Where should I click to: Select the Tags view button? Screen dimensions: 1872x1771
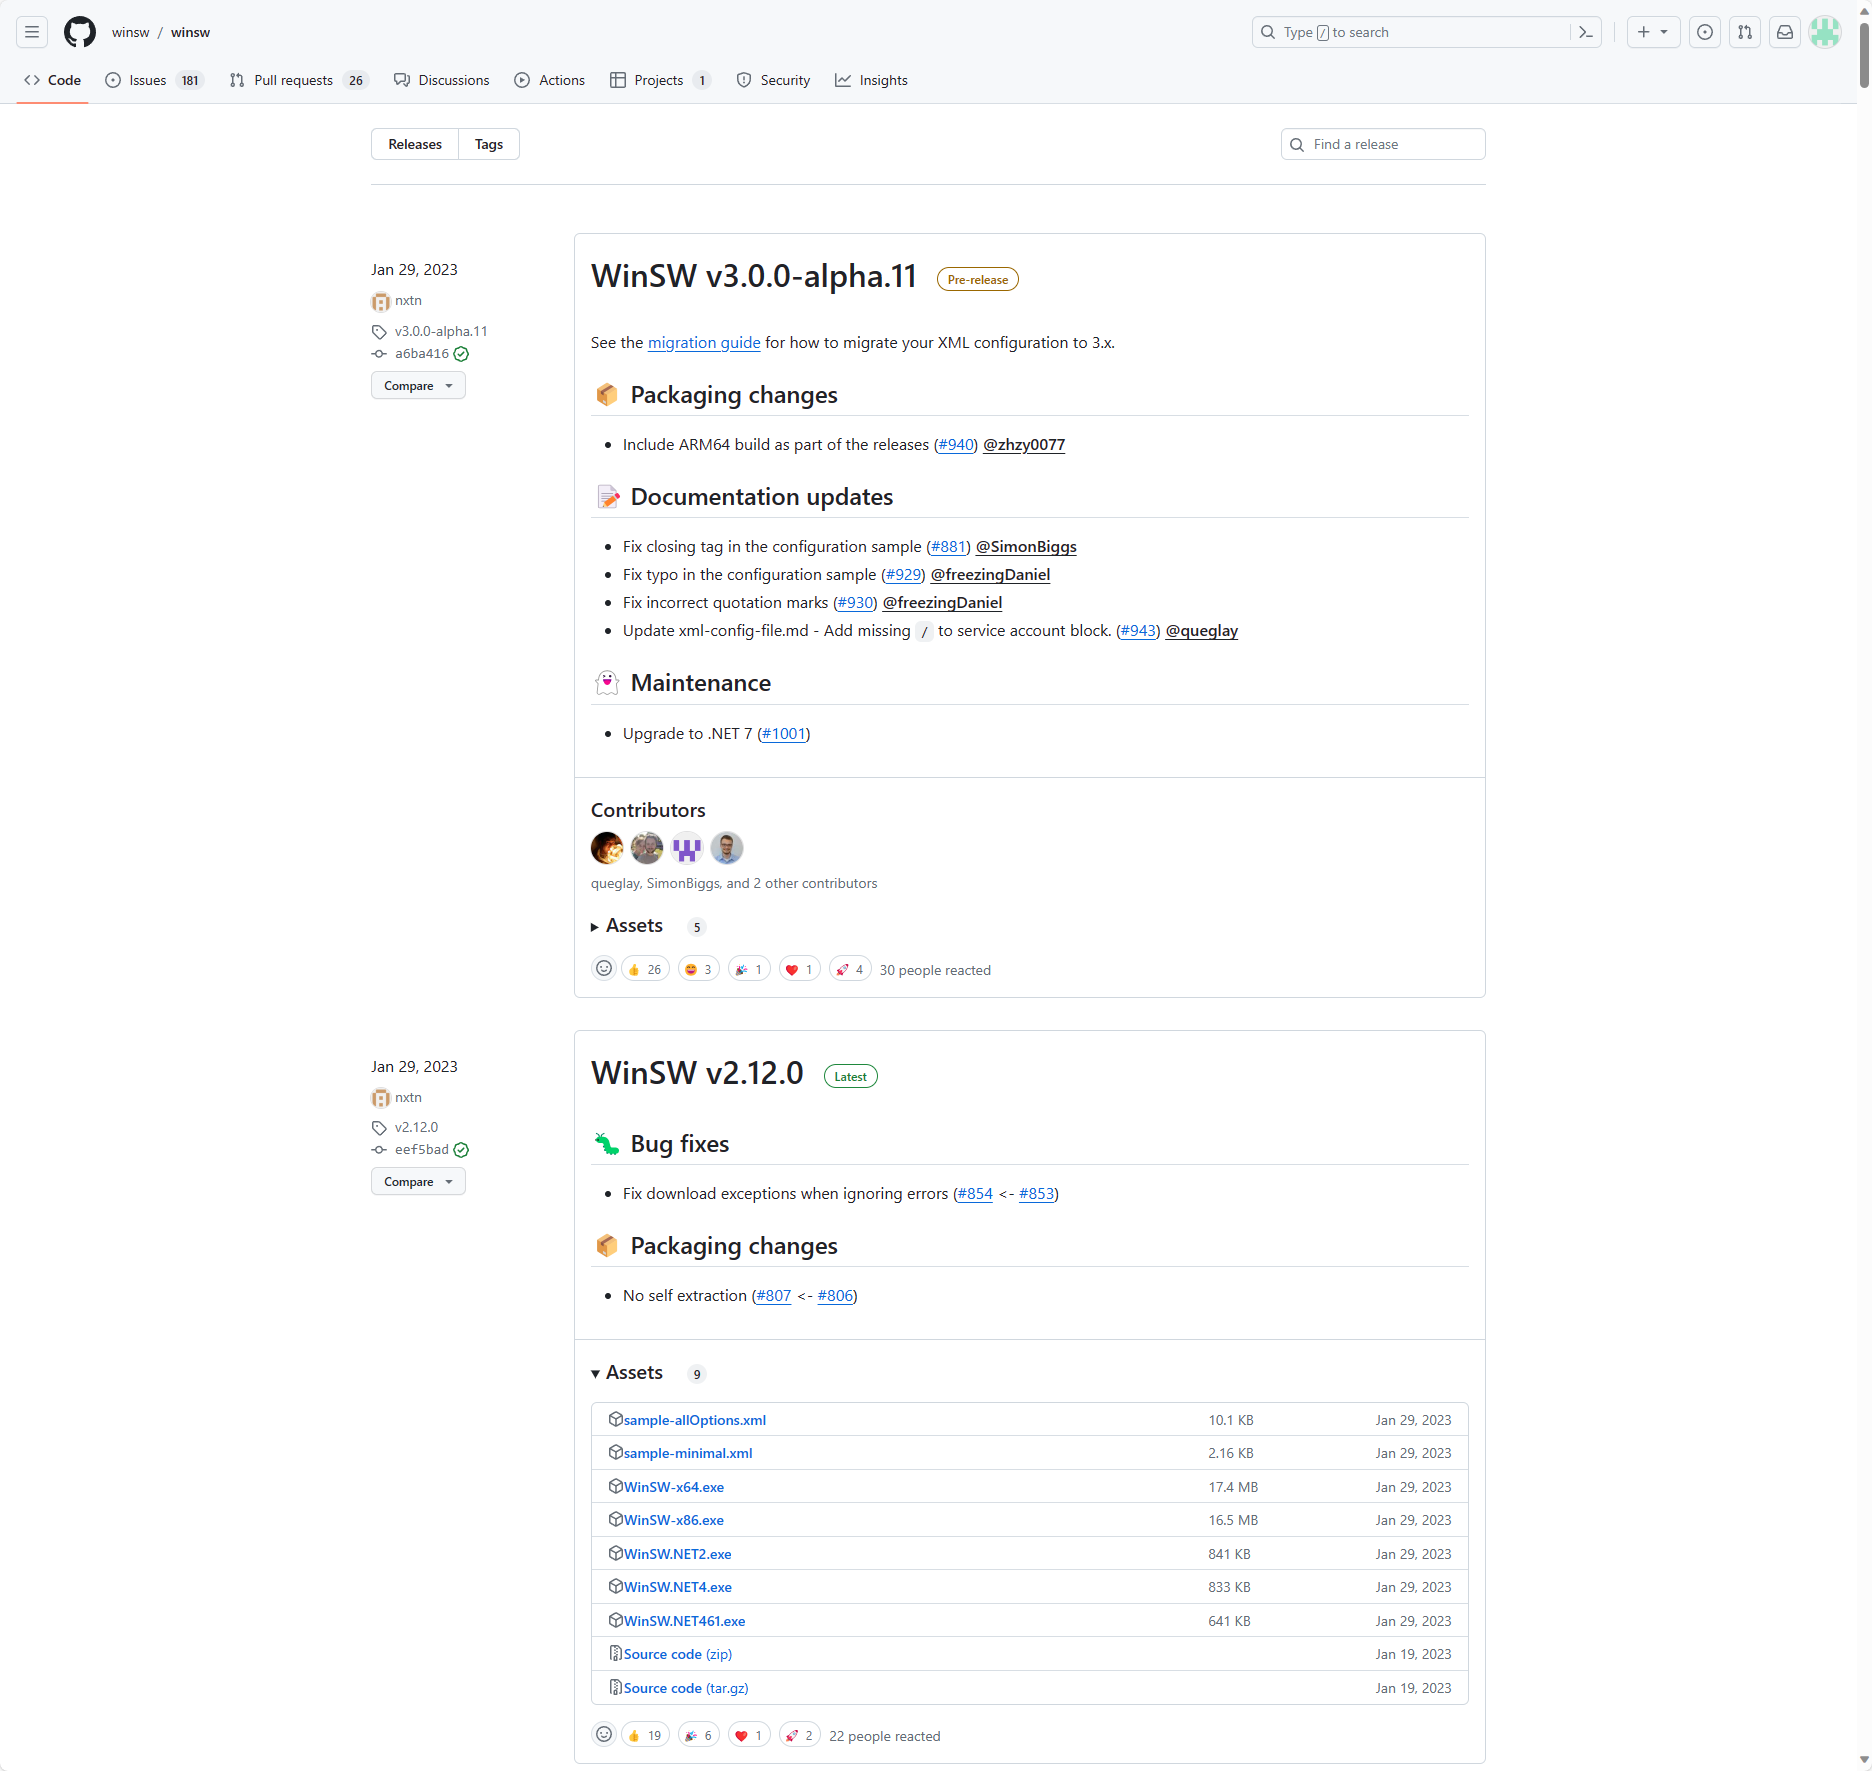[x=489, y=144]
